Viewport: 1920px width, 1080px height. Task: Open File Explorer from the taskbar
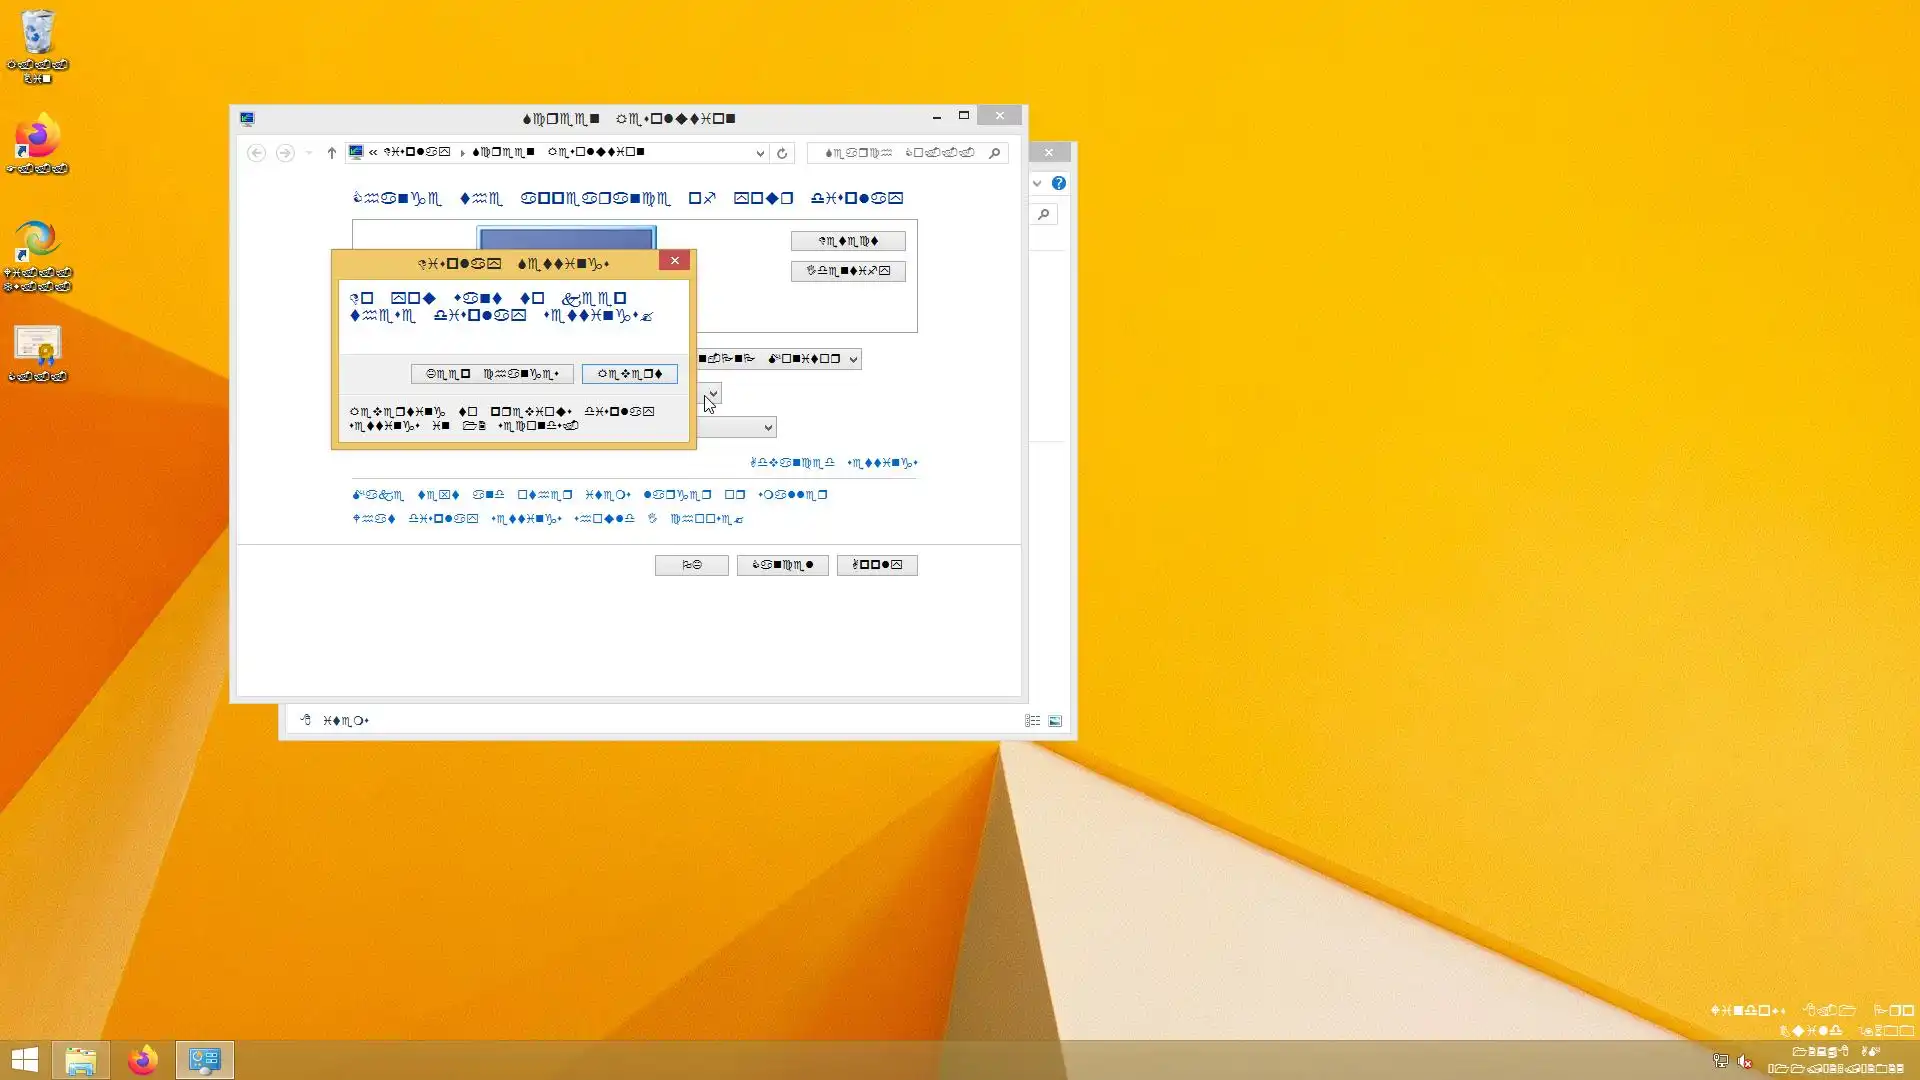click(81, 1060)
